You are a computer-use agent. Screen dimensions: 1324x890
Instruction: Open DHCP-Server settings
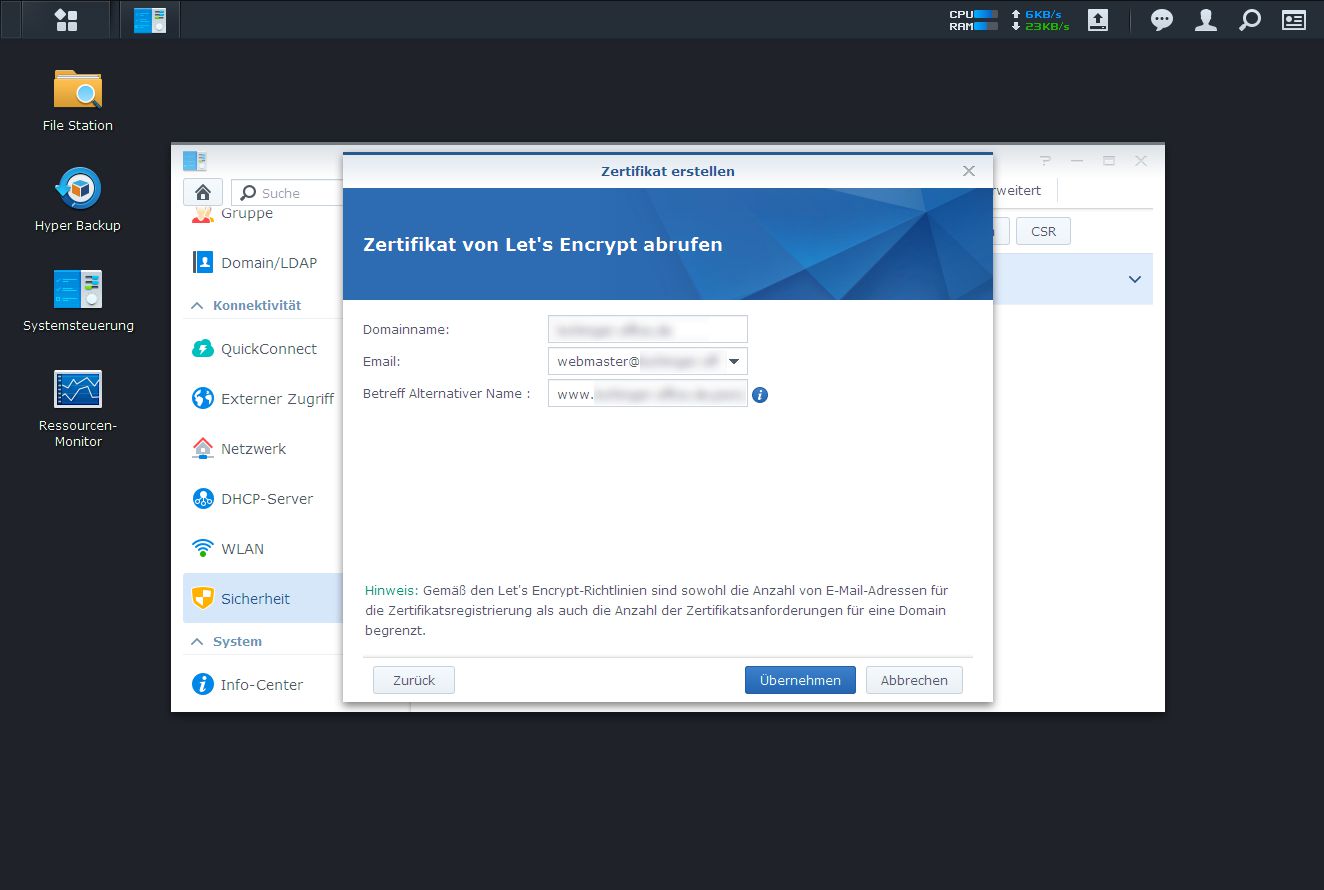pyautogui.click(x=263, y=499)
